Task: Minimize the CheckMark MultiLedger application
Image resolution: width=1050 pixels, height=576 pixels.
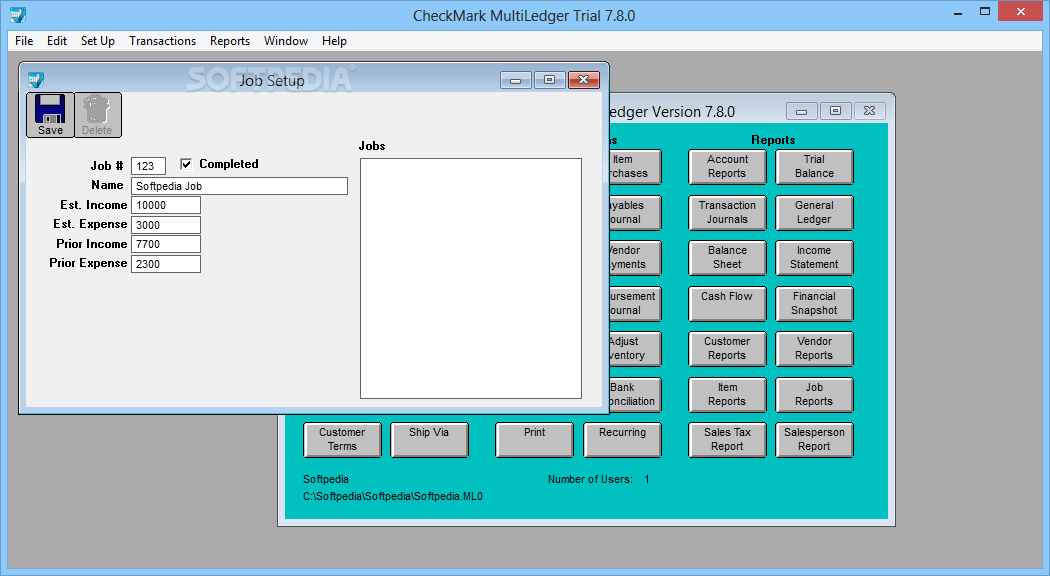Action: click(958, 12)
